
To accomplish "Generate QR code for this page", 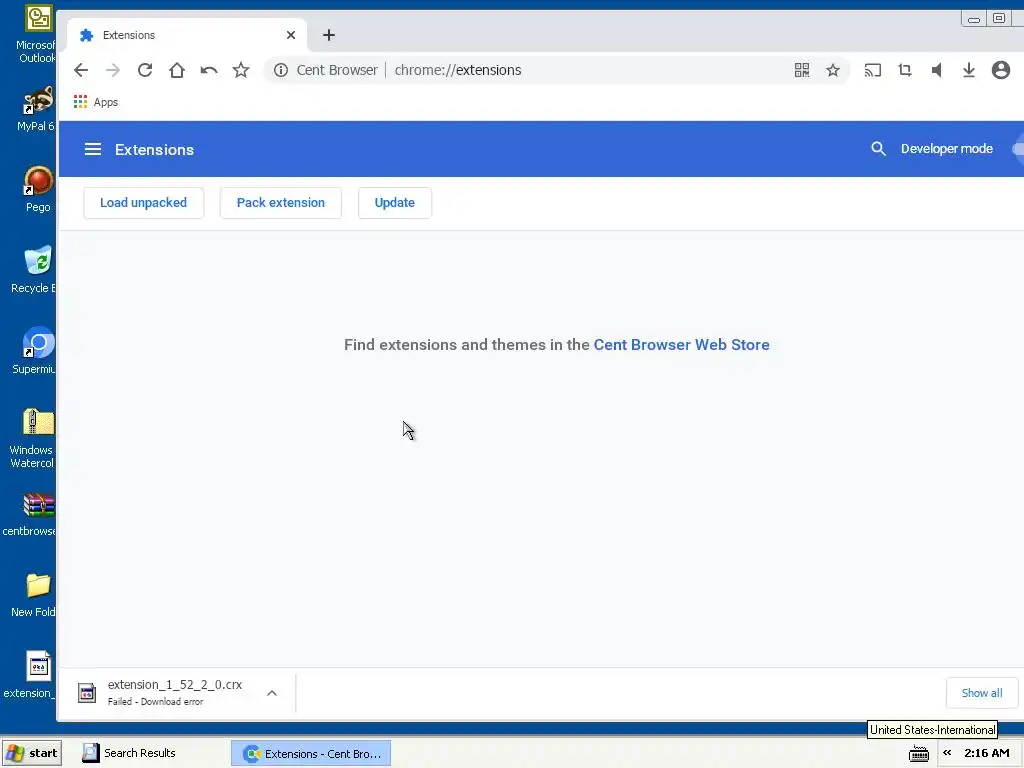I will tap(802, 70).
